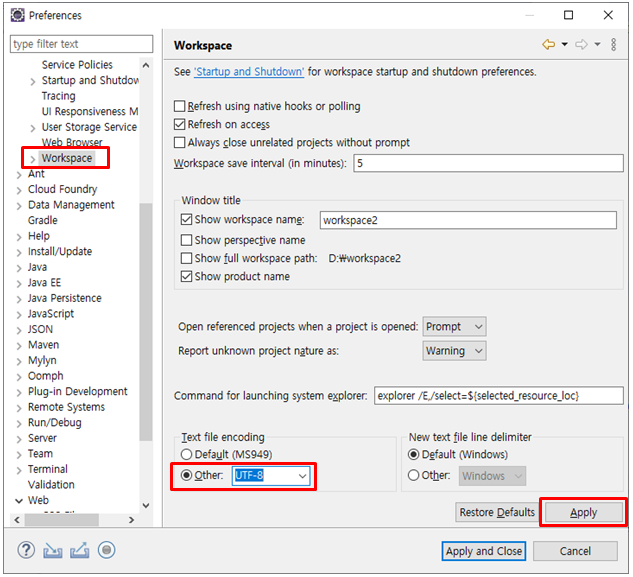
Task: Open the Forward history dropdown arrow
Action: point(597,44)
